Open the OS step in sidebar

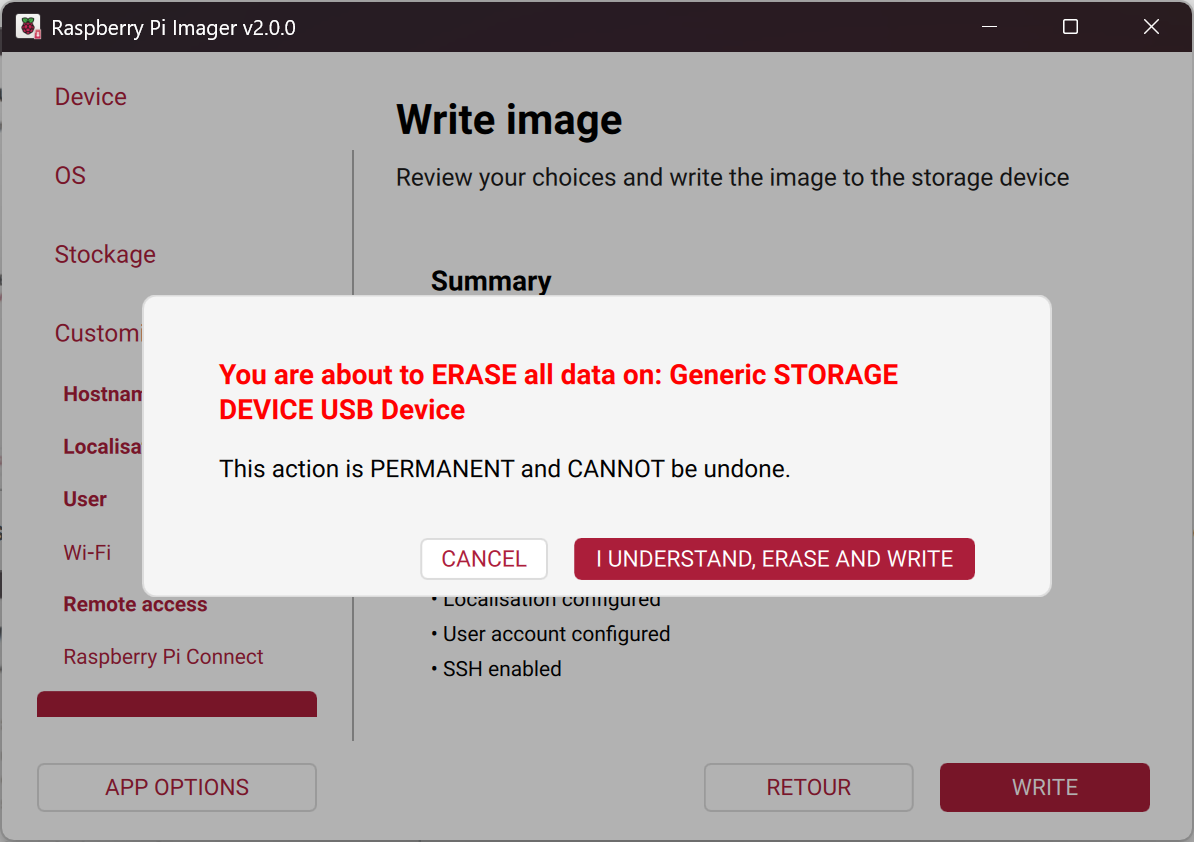70,176
